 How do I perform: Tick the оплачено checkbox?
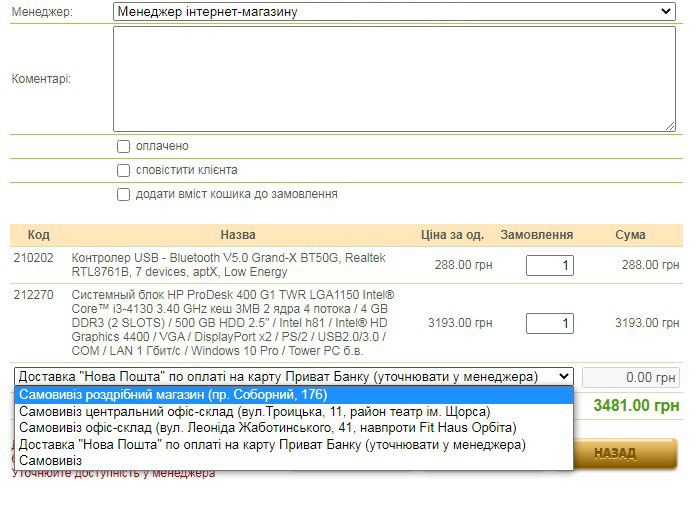(124, 147)
